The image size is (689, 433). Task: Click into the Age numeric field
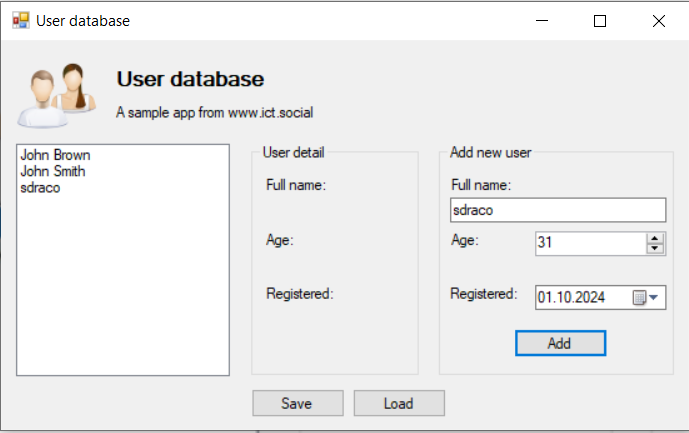(589, 243)
